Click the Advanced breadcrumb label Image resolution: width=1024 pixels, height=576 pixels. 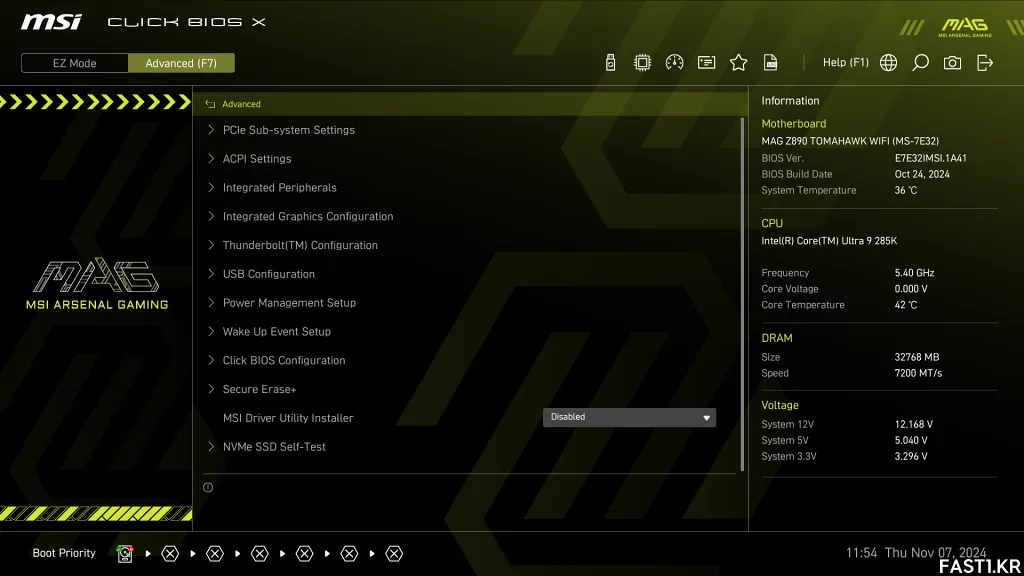[241, 104]
